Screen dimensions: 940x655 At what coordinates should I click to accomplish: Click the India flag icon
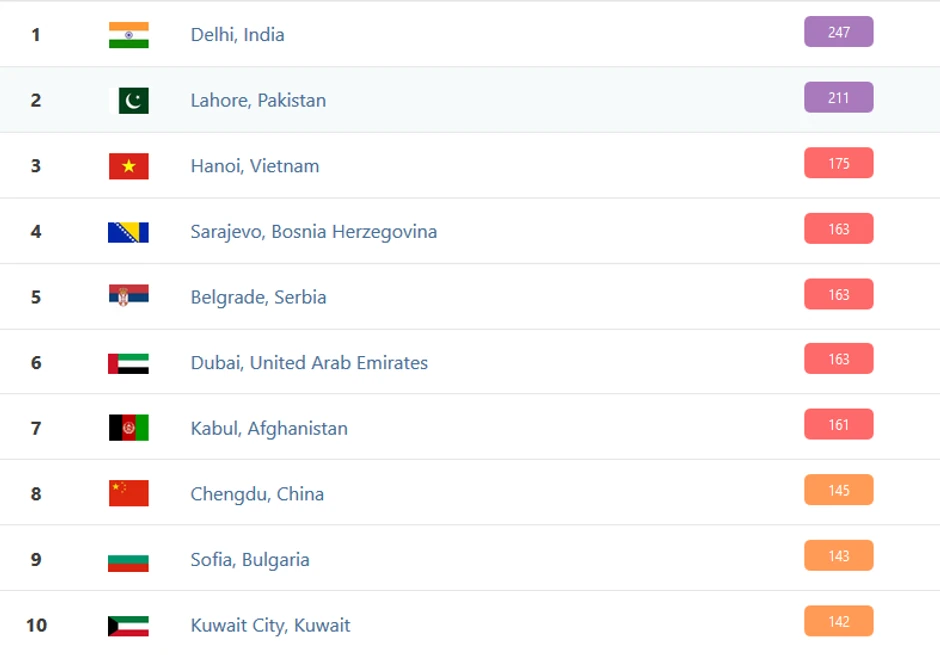[128, 35]
